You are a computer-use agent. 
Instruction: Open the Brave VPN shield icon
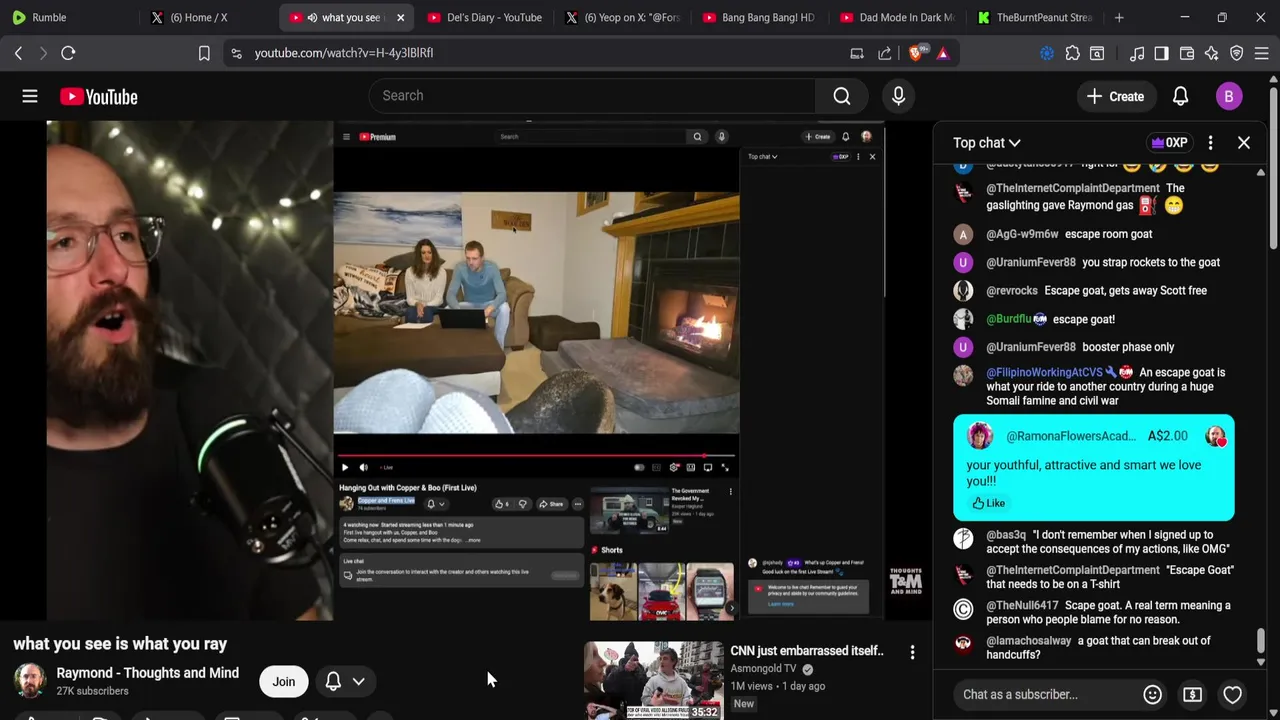click(1237, 53)
